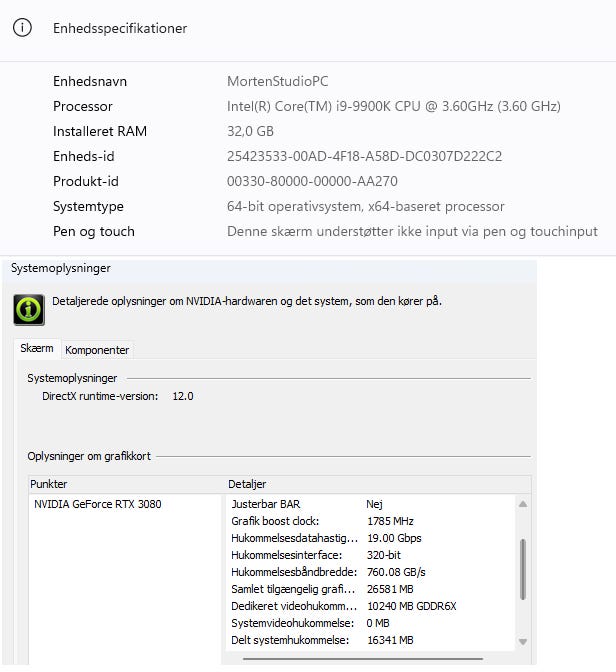
Task: Click the pen and touch support description
Action: 412,231
